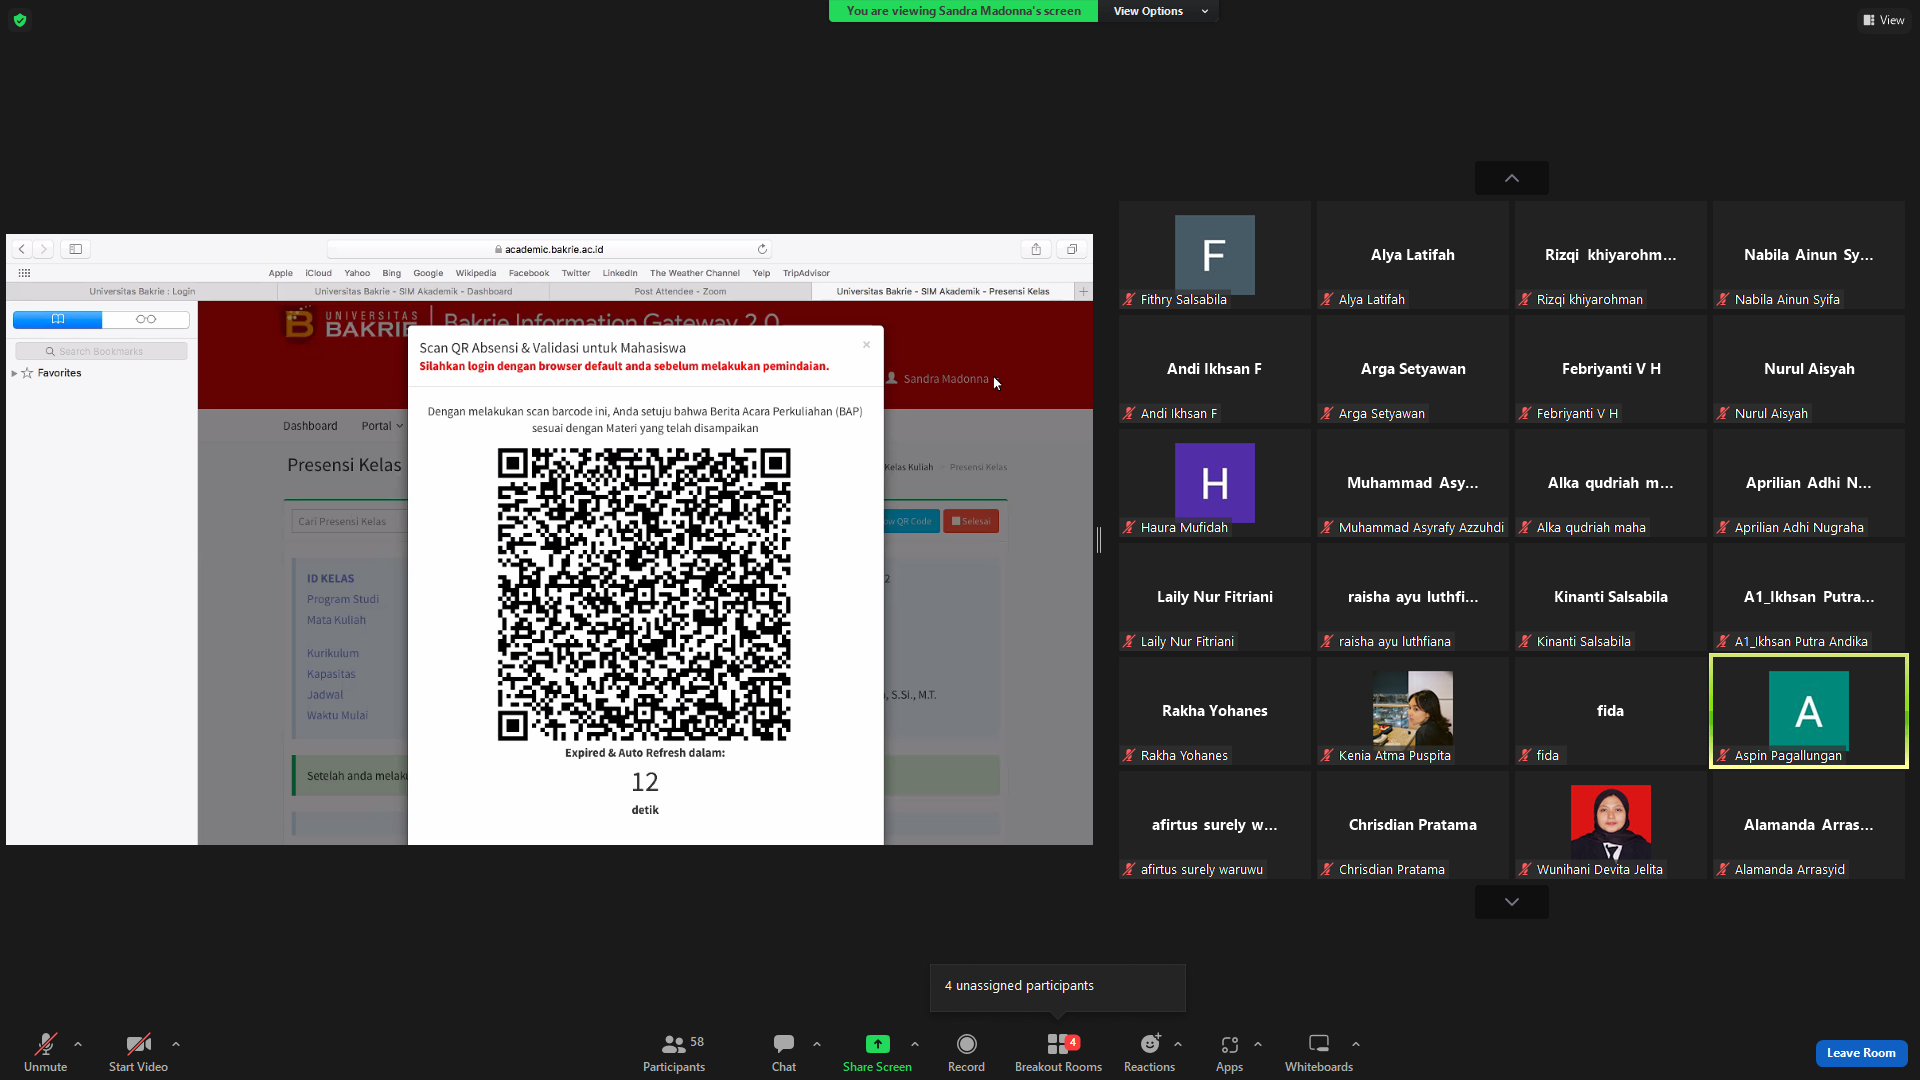Open the Participants panel
Image resolution: width=1920 pixels, height=1080 pixels.
click(x=674, y=1052)
